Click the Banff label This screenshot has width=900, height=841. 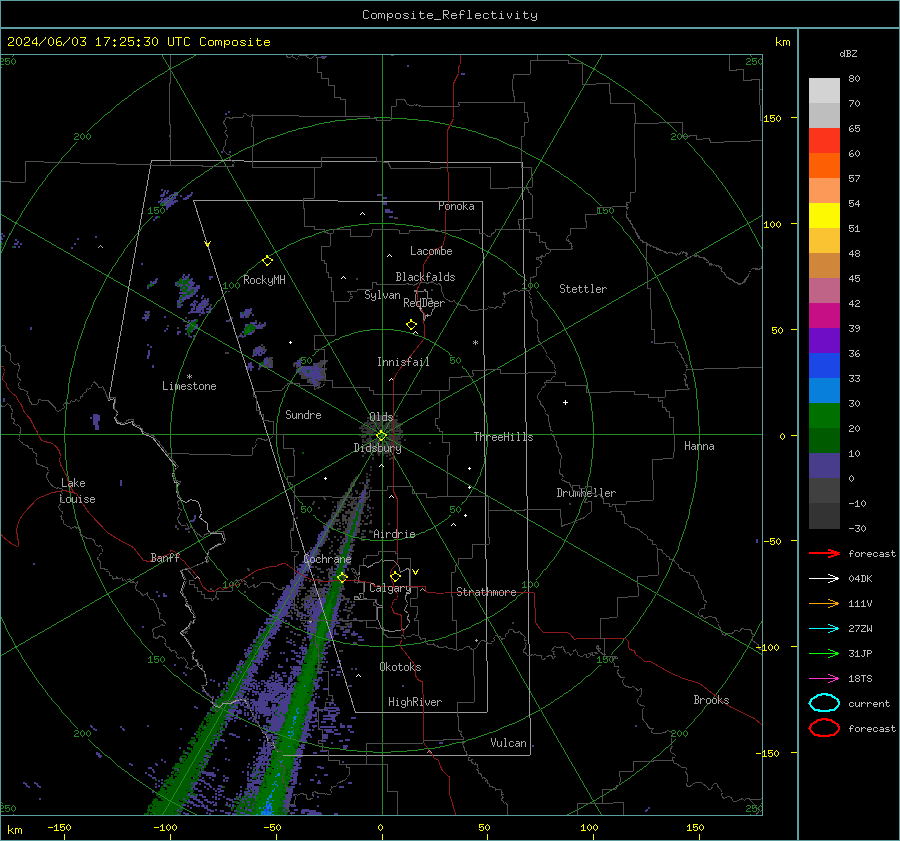click(165, 557)
